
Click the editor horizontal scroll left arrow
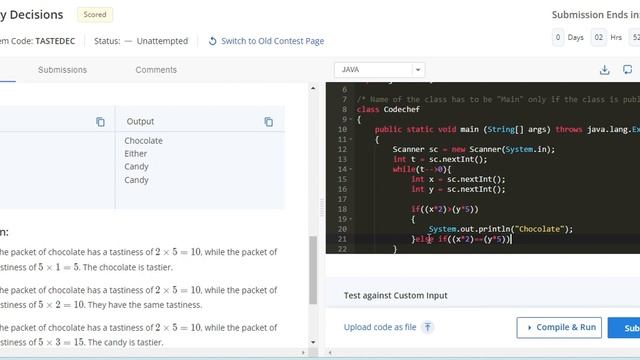(x=330, y=352)
